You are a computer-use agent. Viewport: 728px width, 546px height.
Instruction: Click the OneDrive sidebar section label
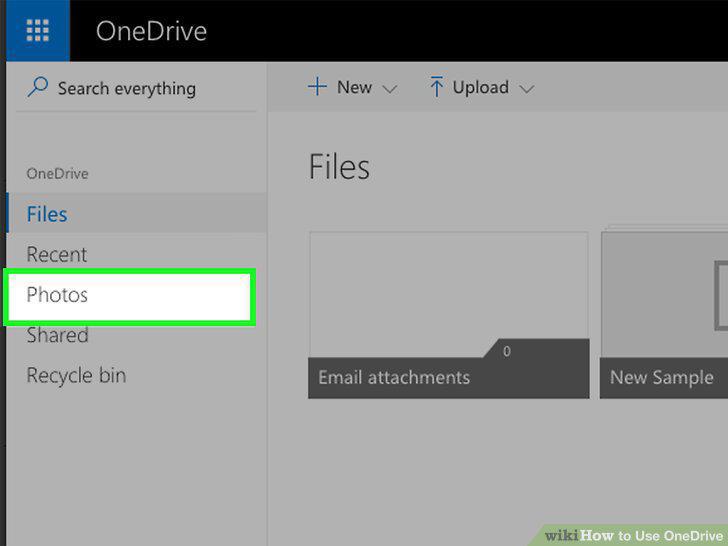[x=58, y=174]
